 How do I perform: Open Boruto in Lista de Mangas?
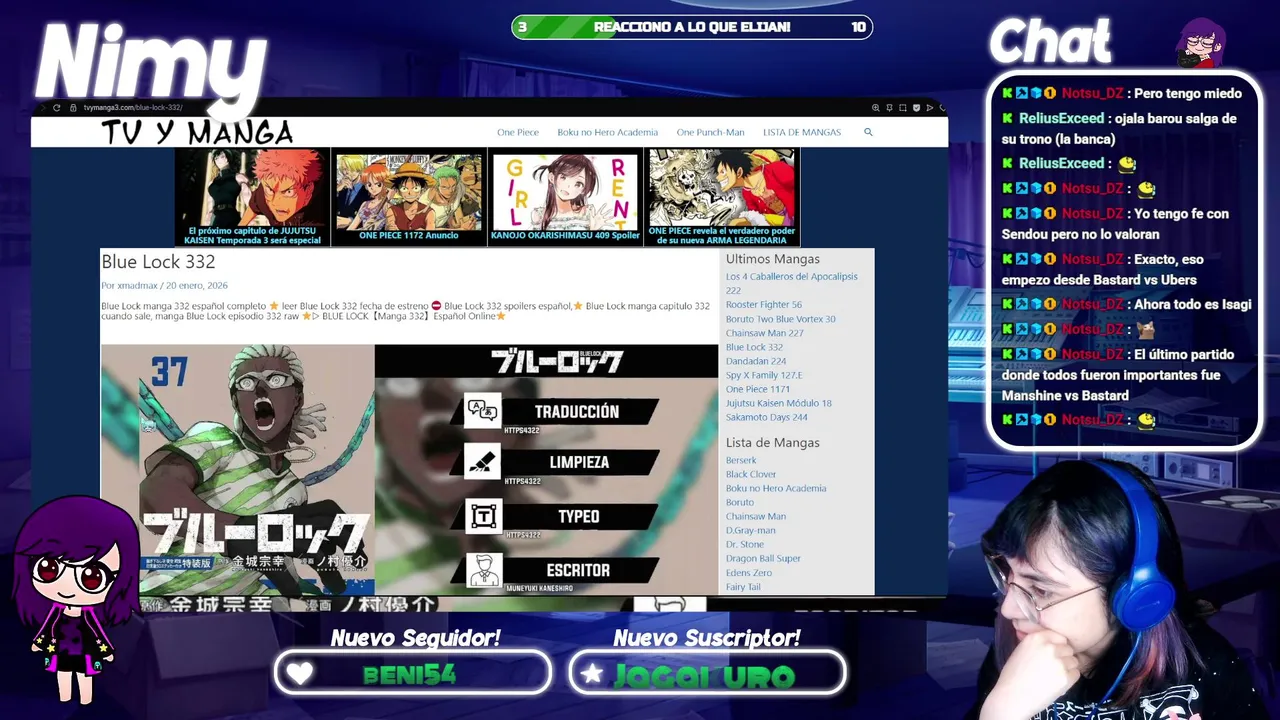click(x=740, y=502)
